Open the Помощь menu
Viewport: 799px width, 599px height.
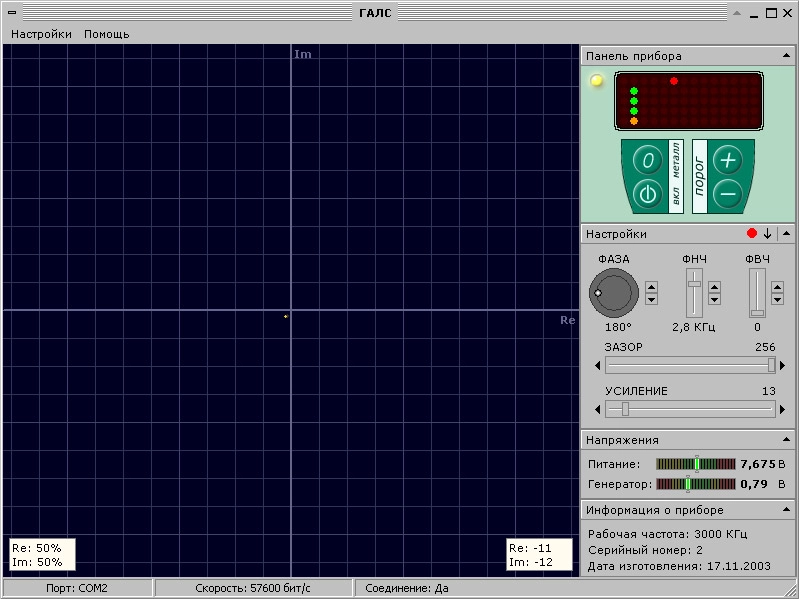click(x=106, y=34)
